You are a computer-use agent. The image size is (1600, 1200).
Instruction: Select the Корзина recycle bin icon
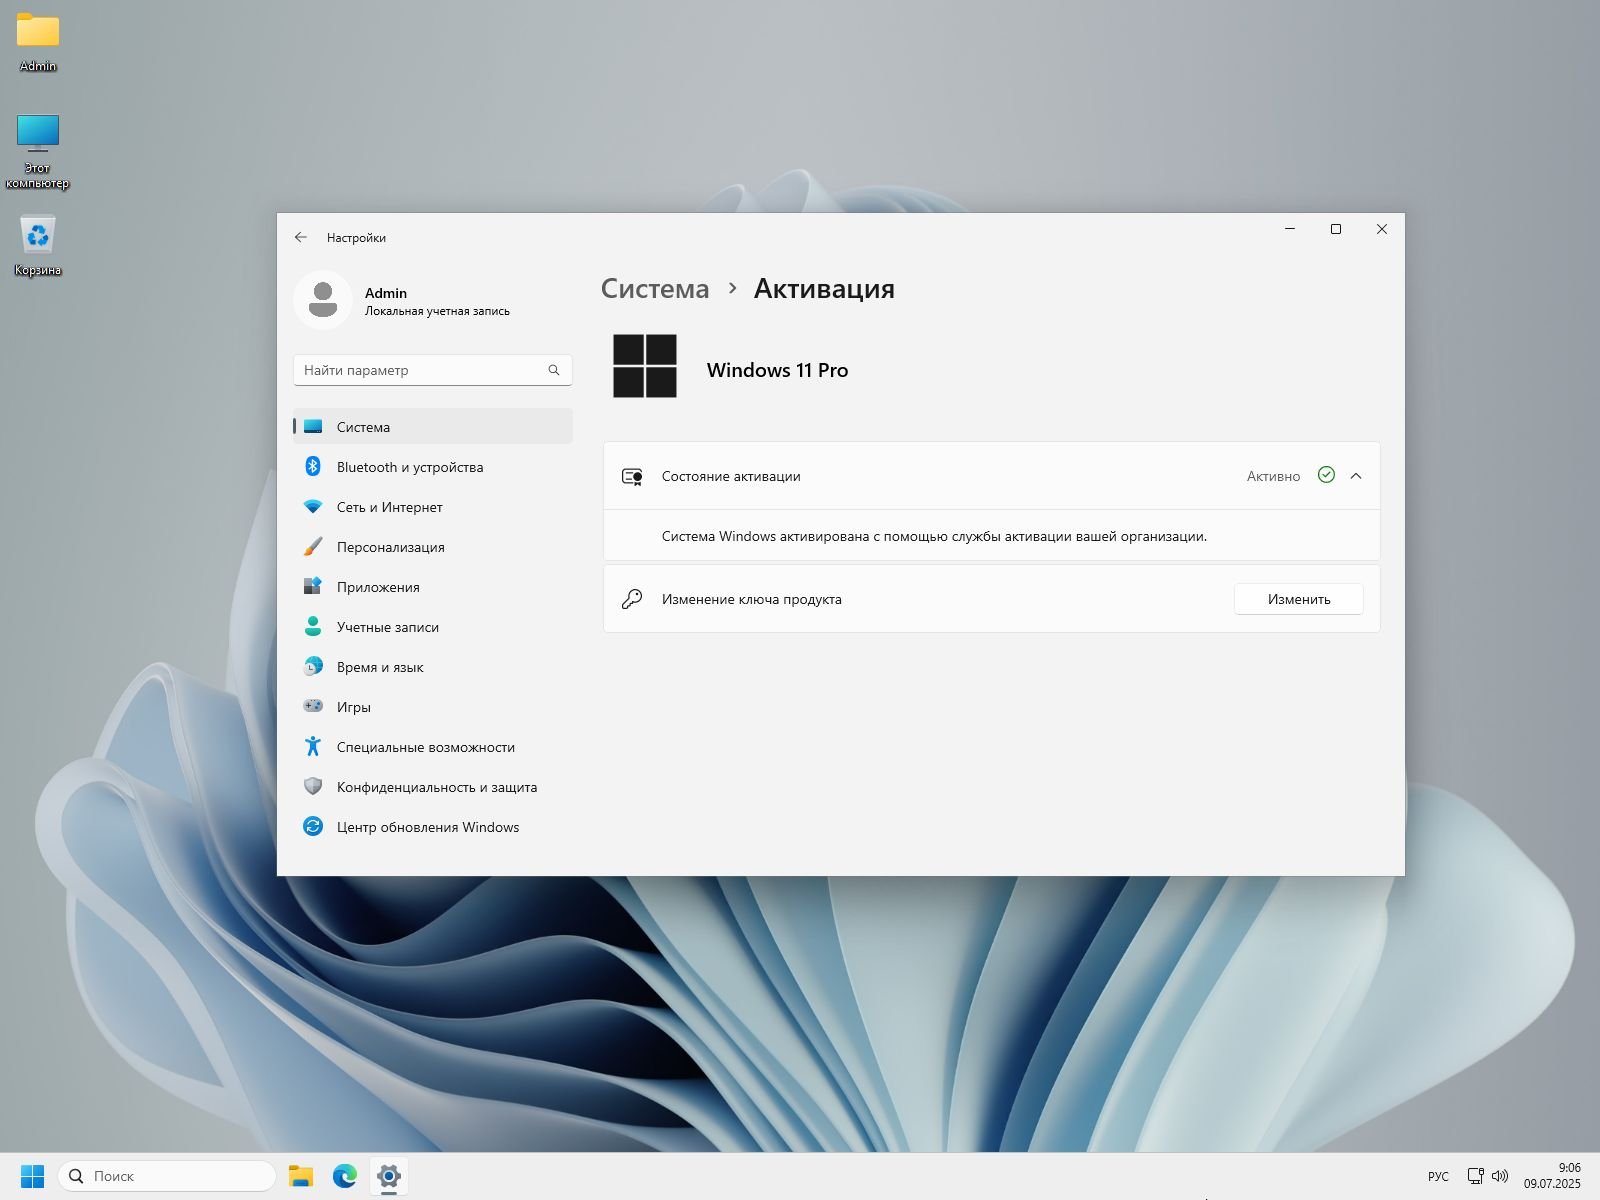[38, 247]
